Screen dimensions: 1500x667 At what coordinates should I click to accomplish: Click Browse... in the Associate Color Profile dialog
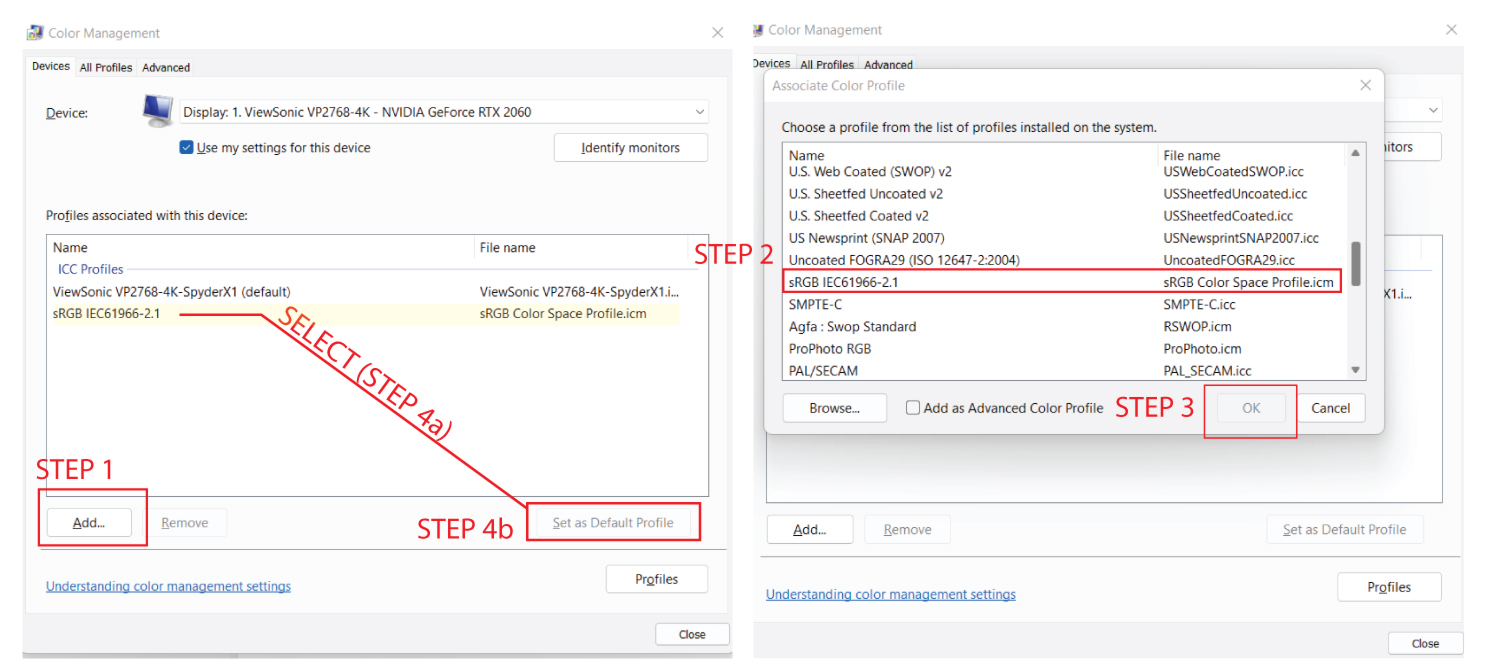(835, 407)
